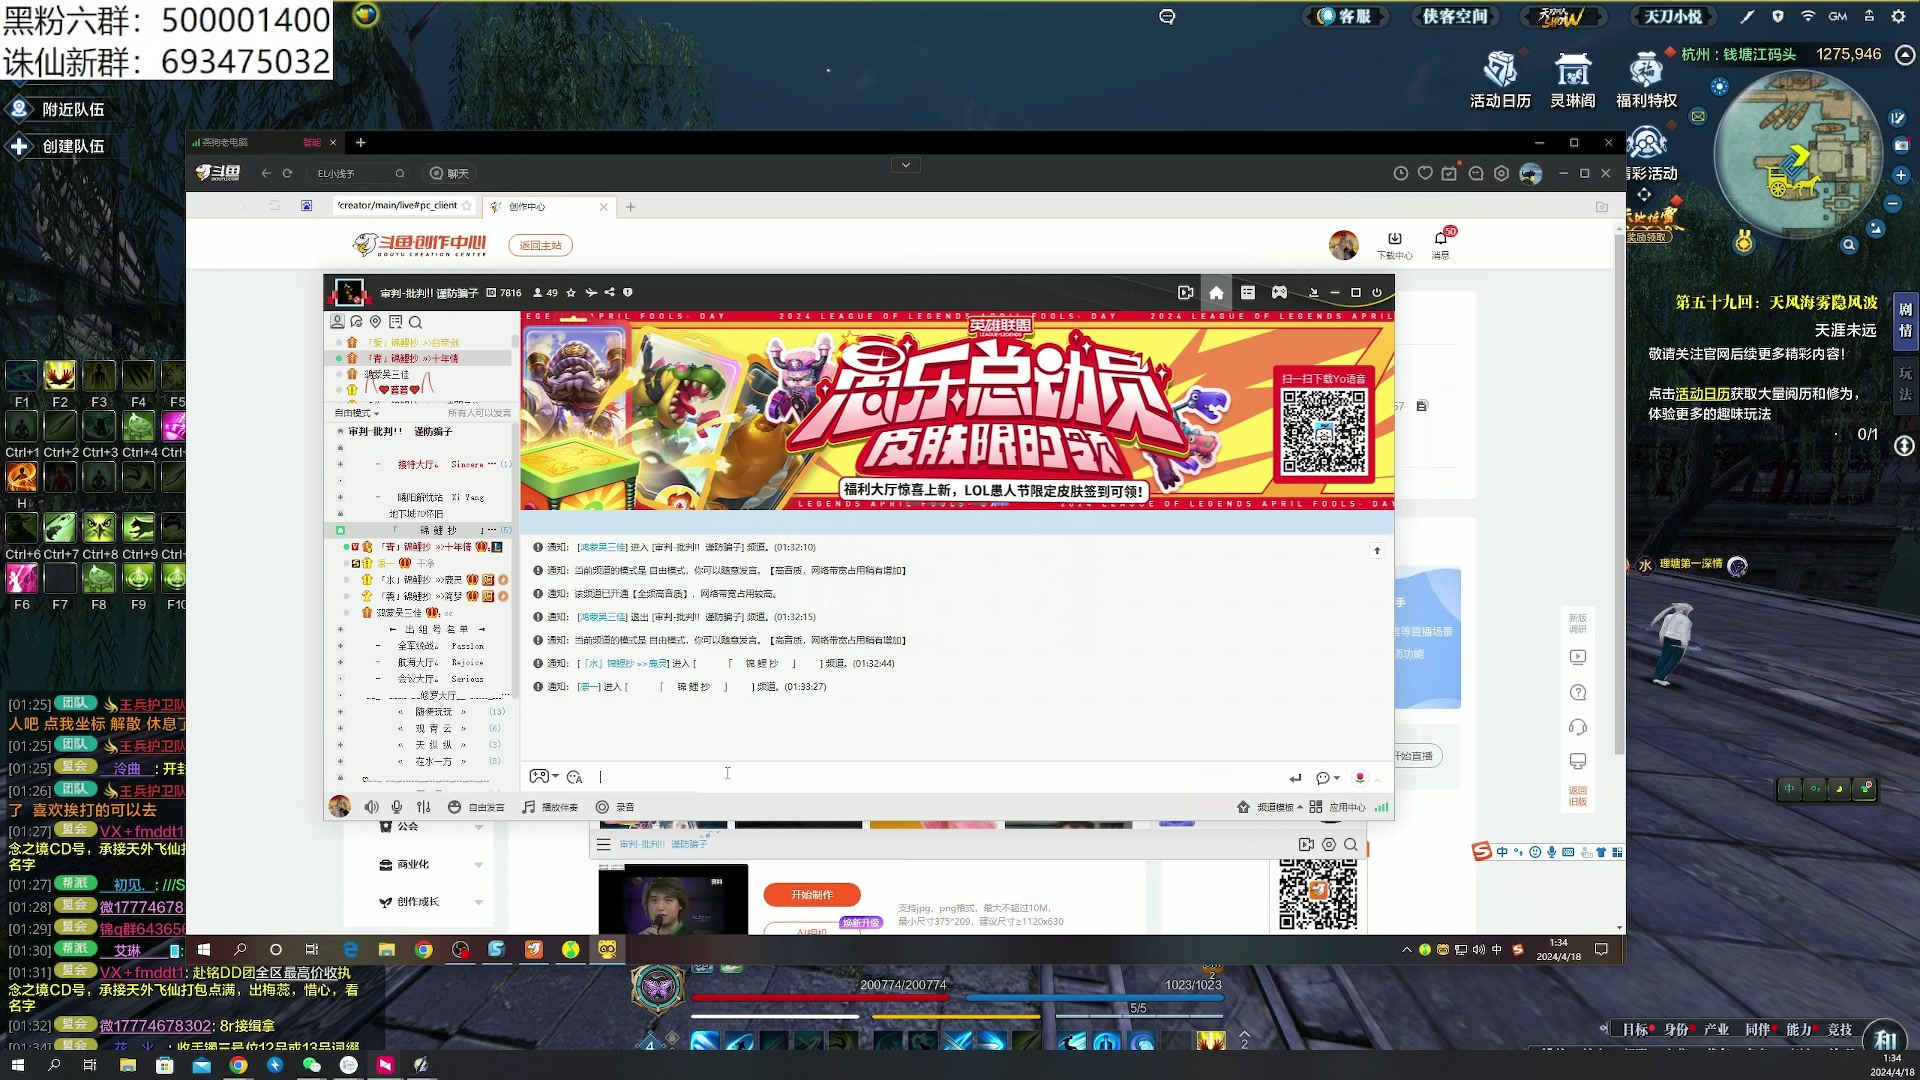Mute the speaker in voice channel toolbar
The width and height of the screenshot is (1920, 1080).
371,806
